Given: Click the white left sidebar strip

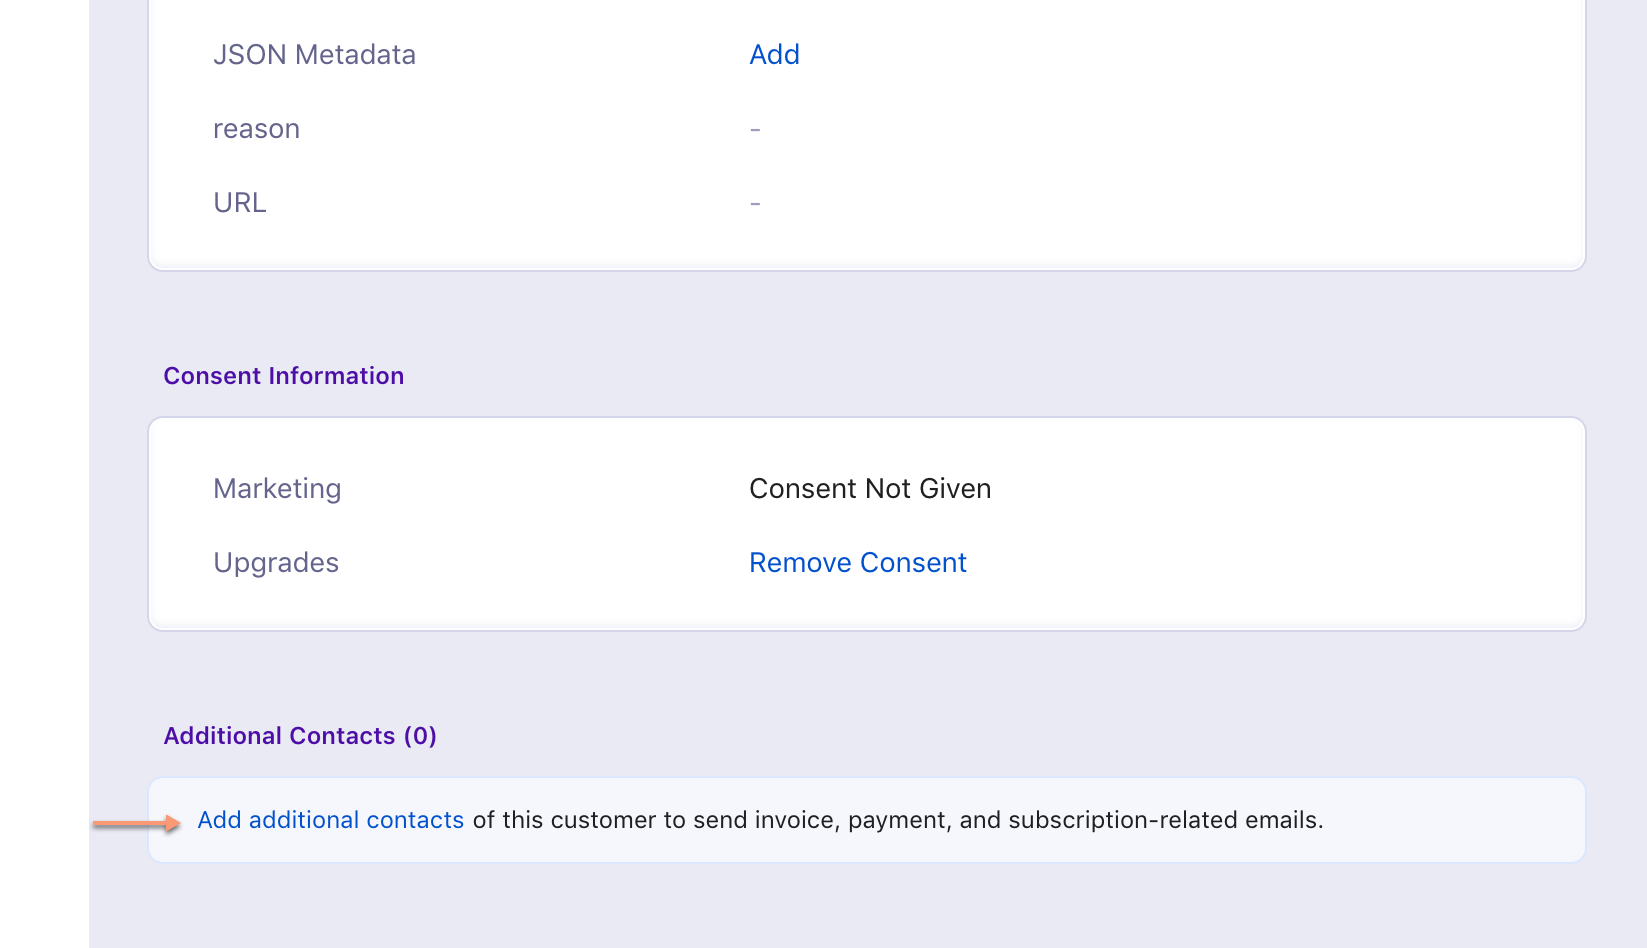Looking at the screenshot, I should [44, 474].
